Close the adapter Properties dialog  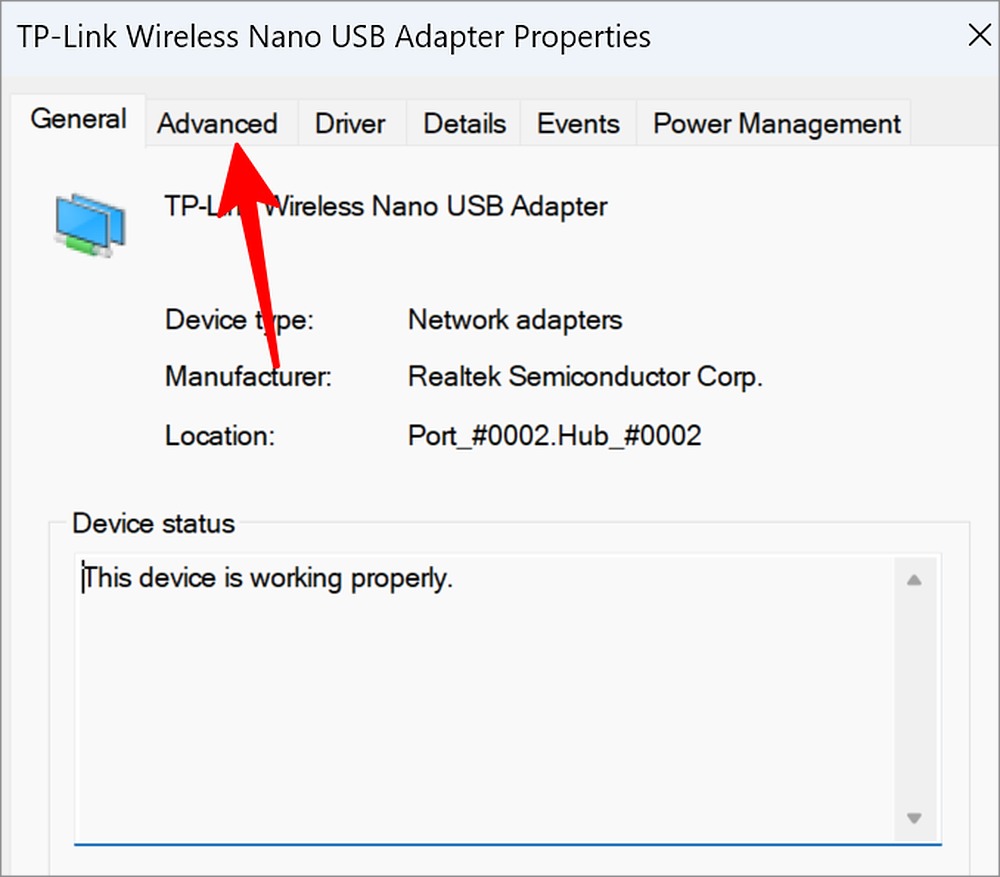pos(980,37)
